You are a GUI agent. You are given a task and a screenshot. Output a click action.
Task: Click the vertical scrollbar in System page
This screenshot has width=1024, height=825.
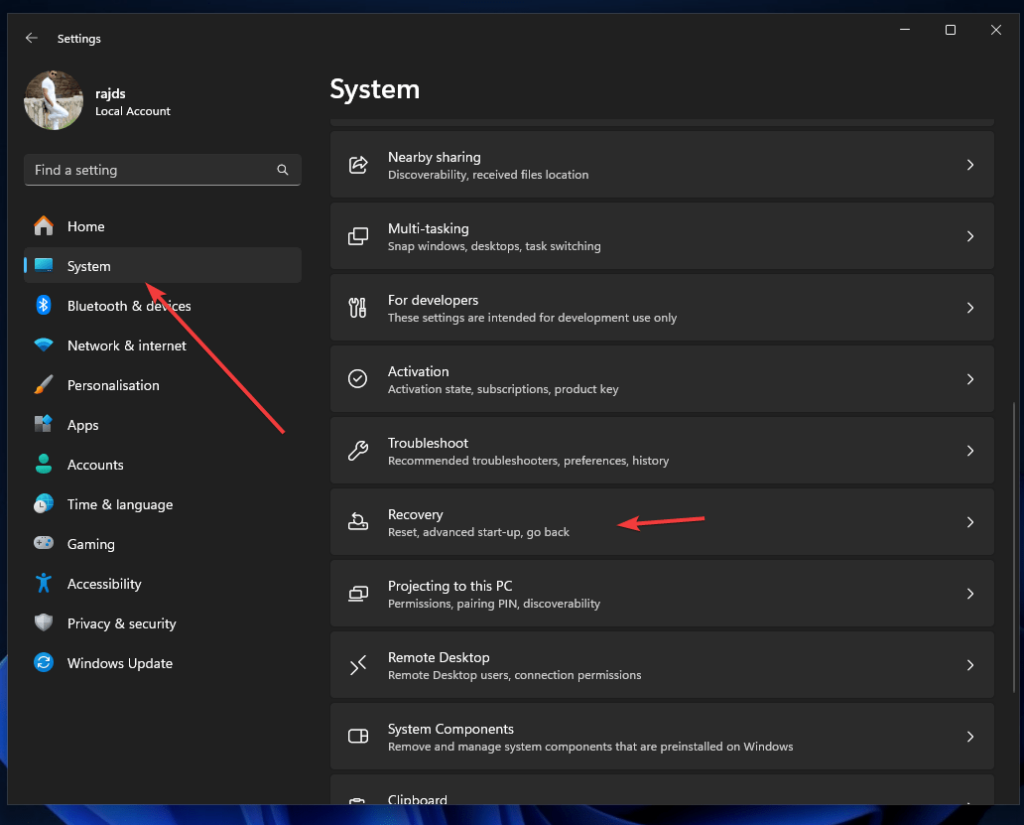coord(1014,547)
